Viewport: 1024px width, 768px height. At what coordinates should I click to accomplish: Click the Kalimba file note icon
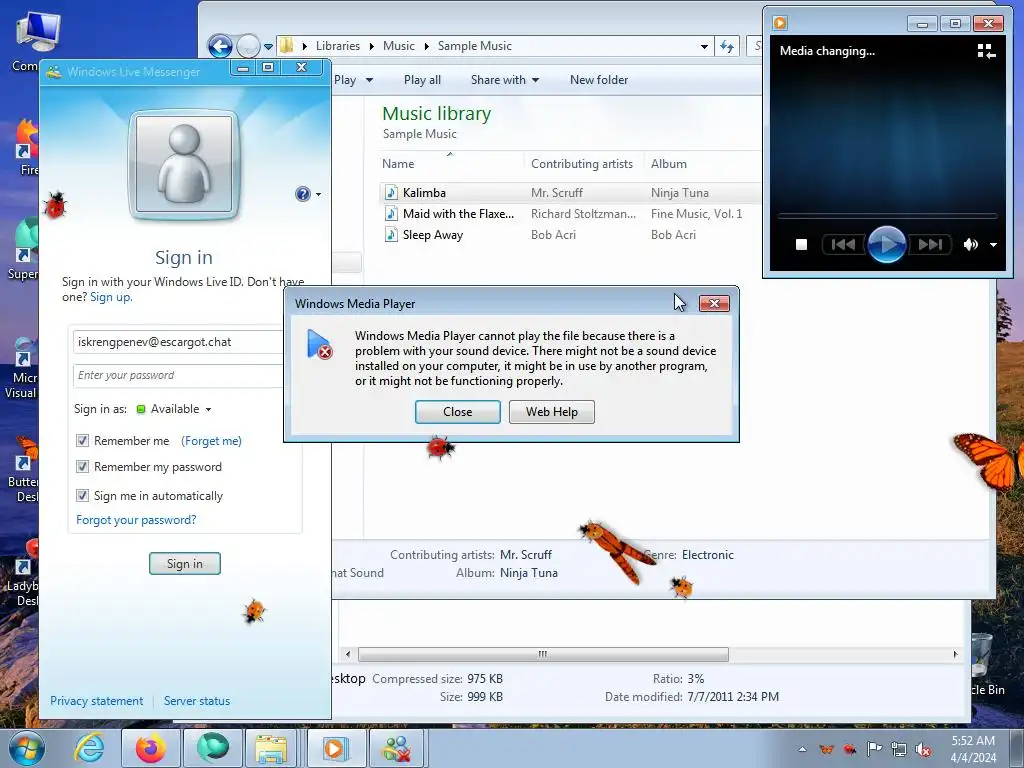coord(391,193)
